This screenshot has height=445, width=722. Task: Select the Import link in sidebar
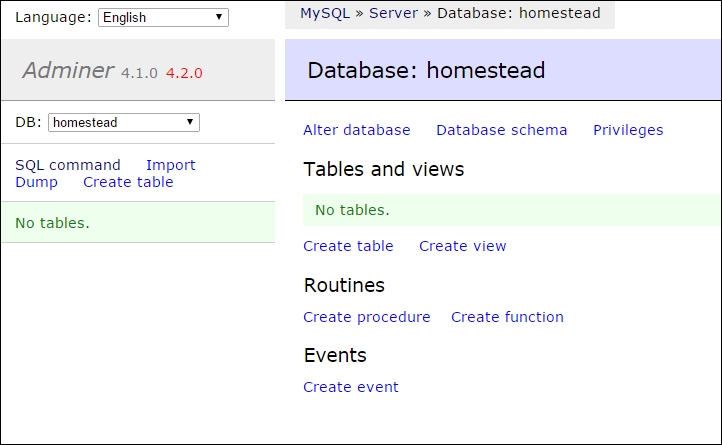tap(170, 165)
